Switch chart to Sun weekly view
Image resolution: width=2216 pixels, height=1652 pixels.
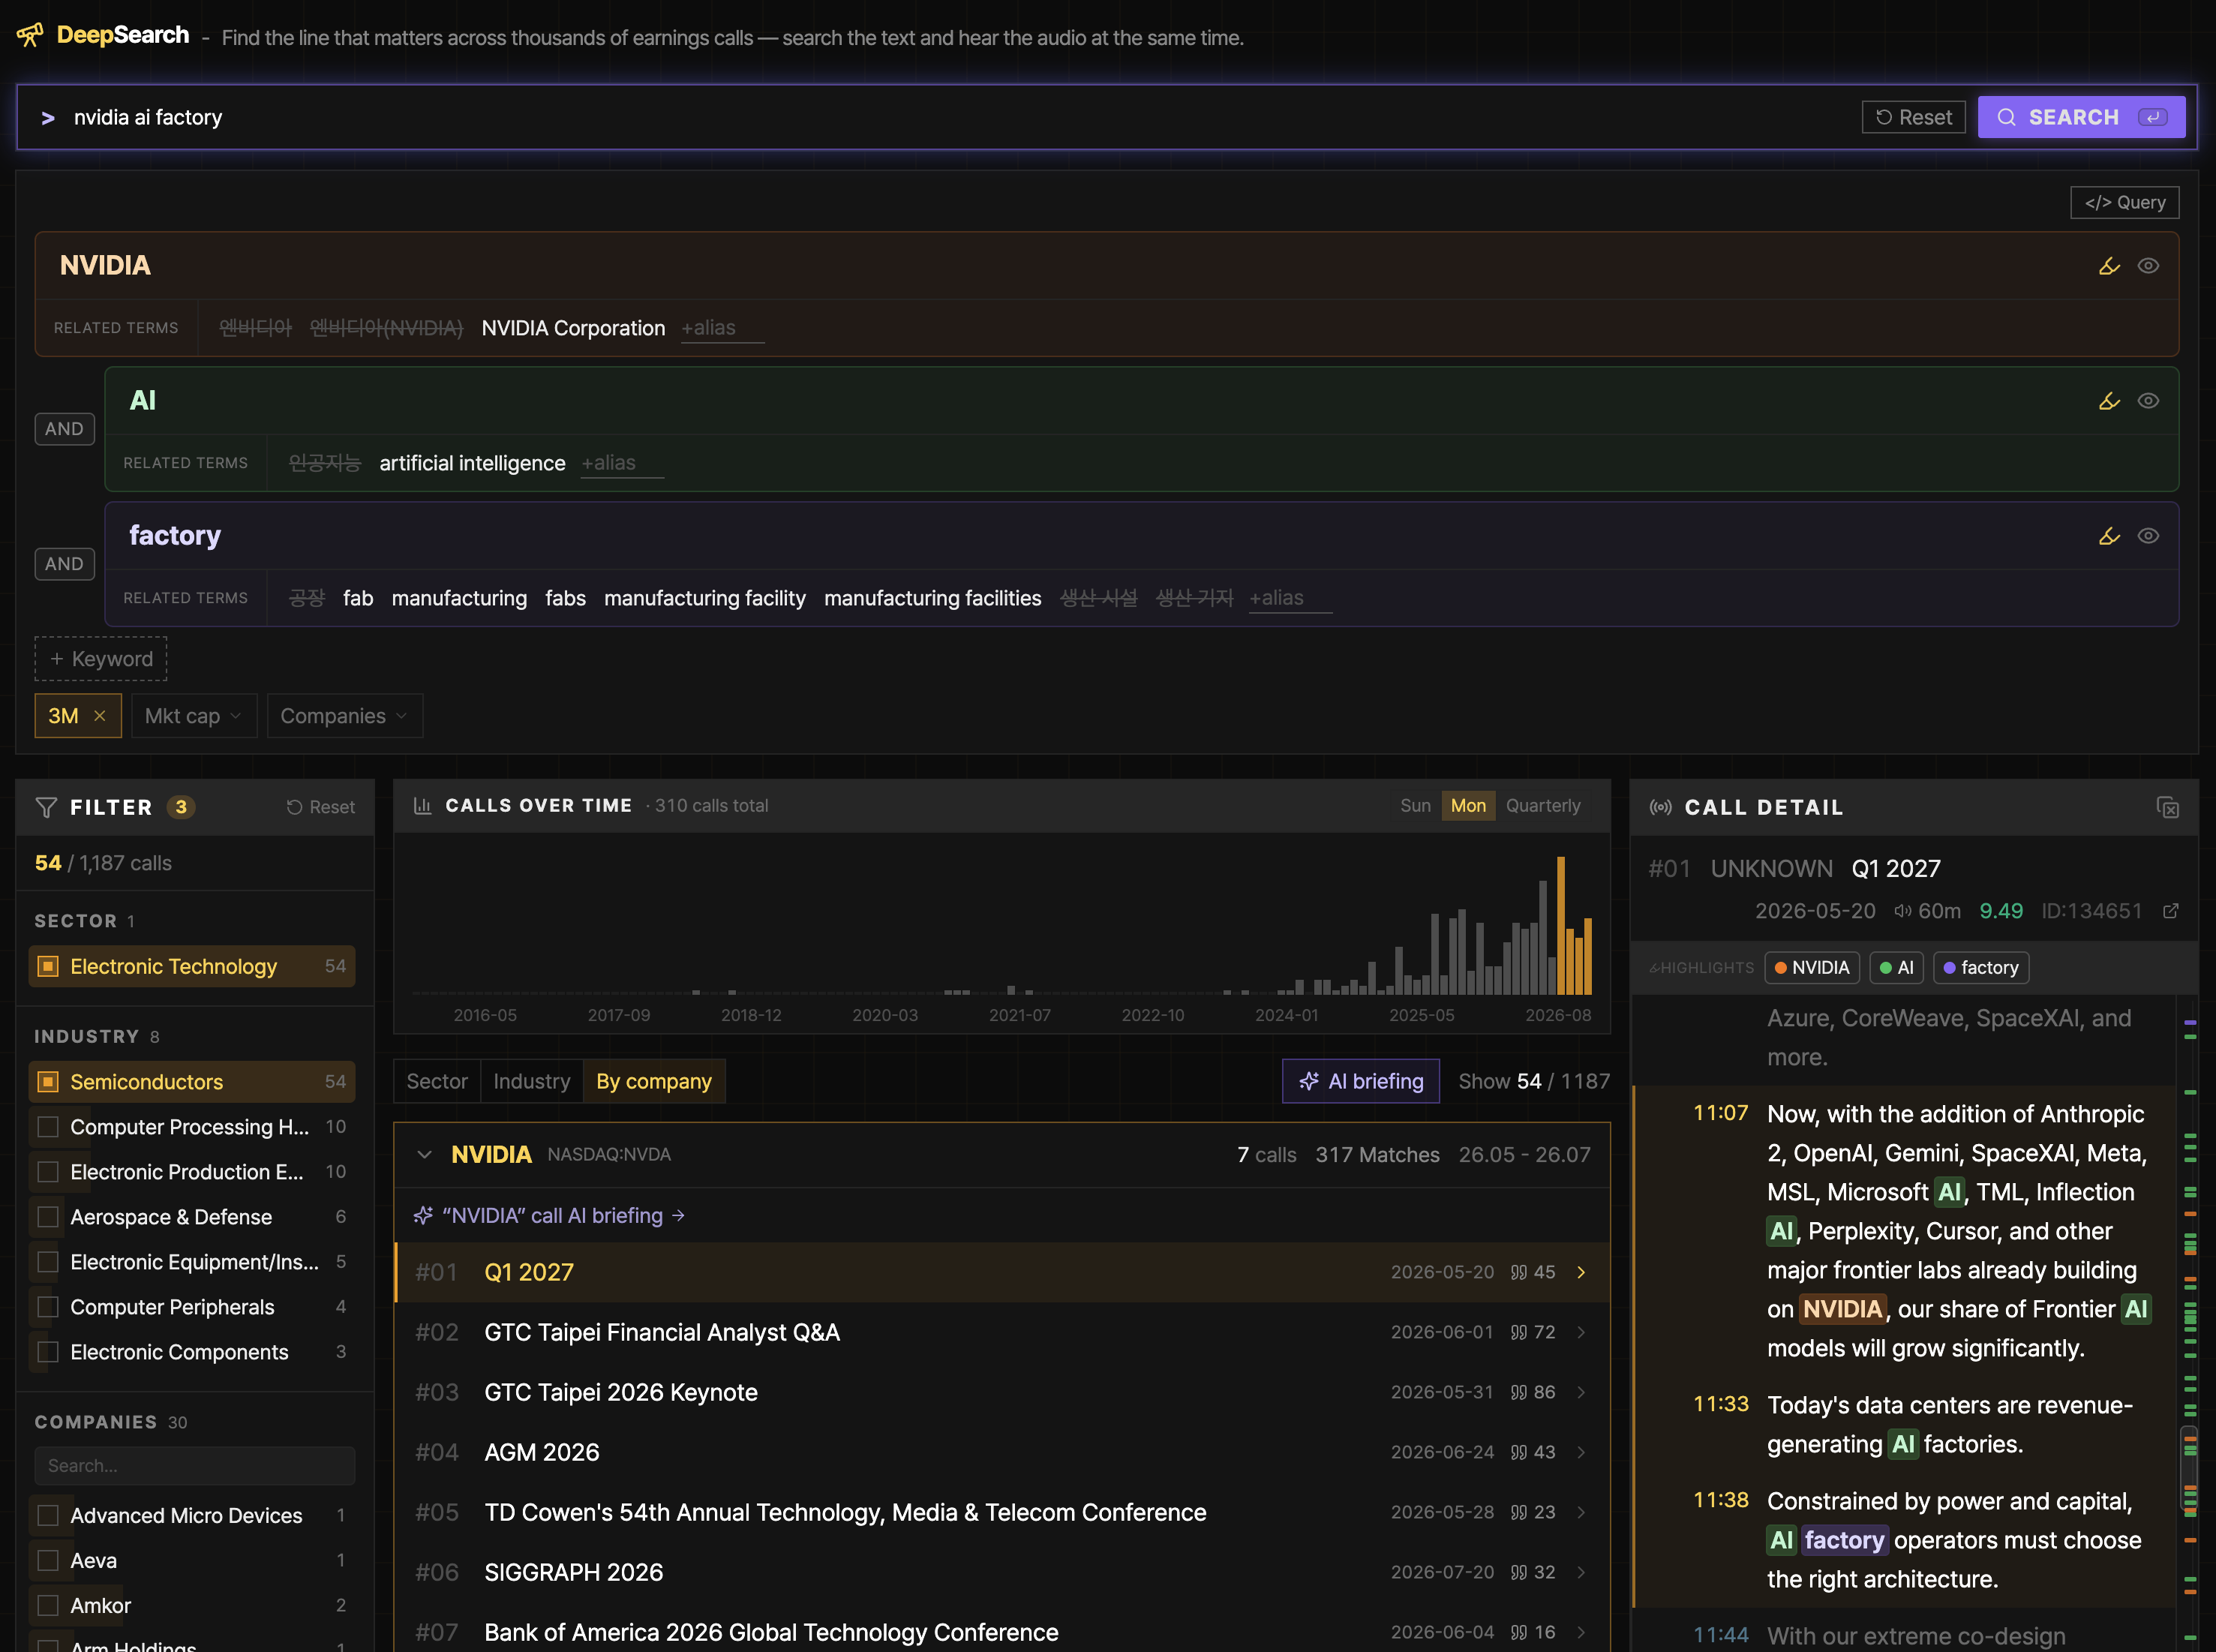(x=1415, y=806)
